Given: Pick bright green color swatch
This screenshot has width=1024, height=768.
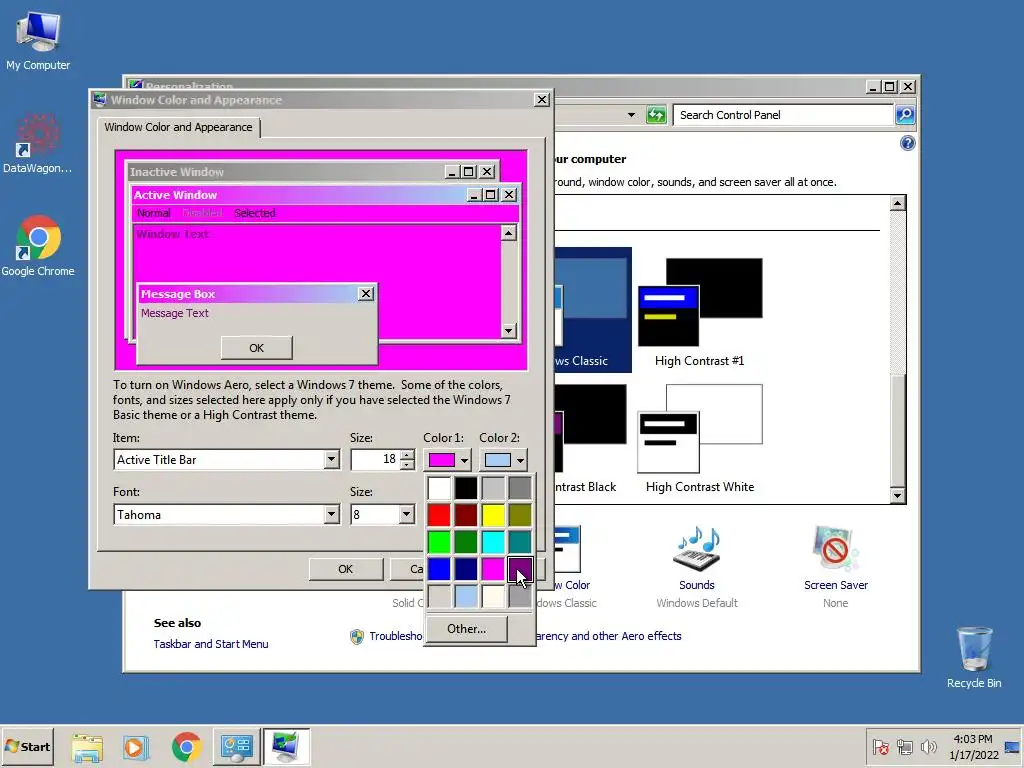Looking at the screenshot, I should 440,542.
